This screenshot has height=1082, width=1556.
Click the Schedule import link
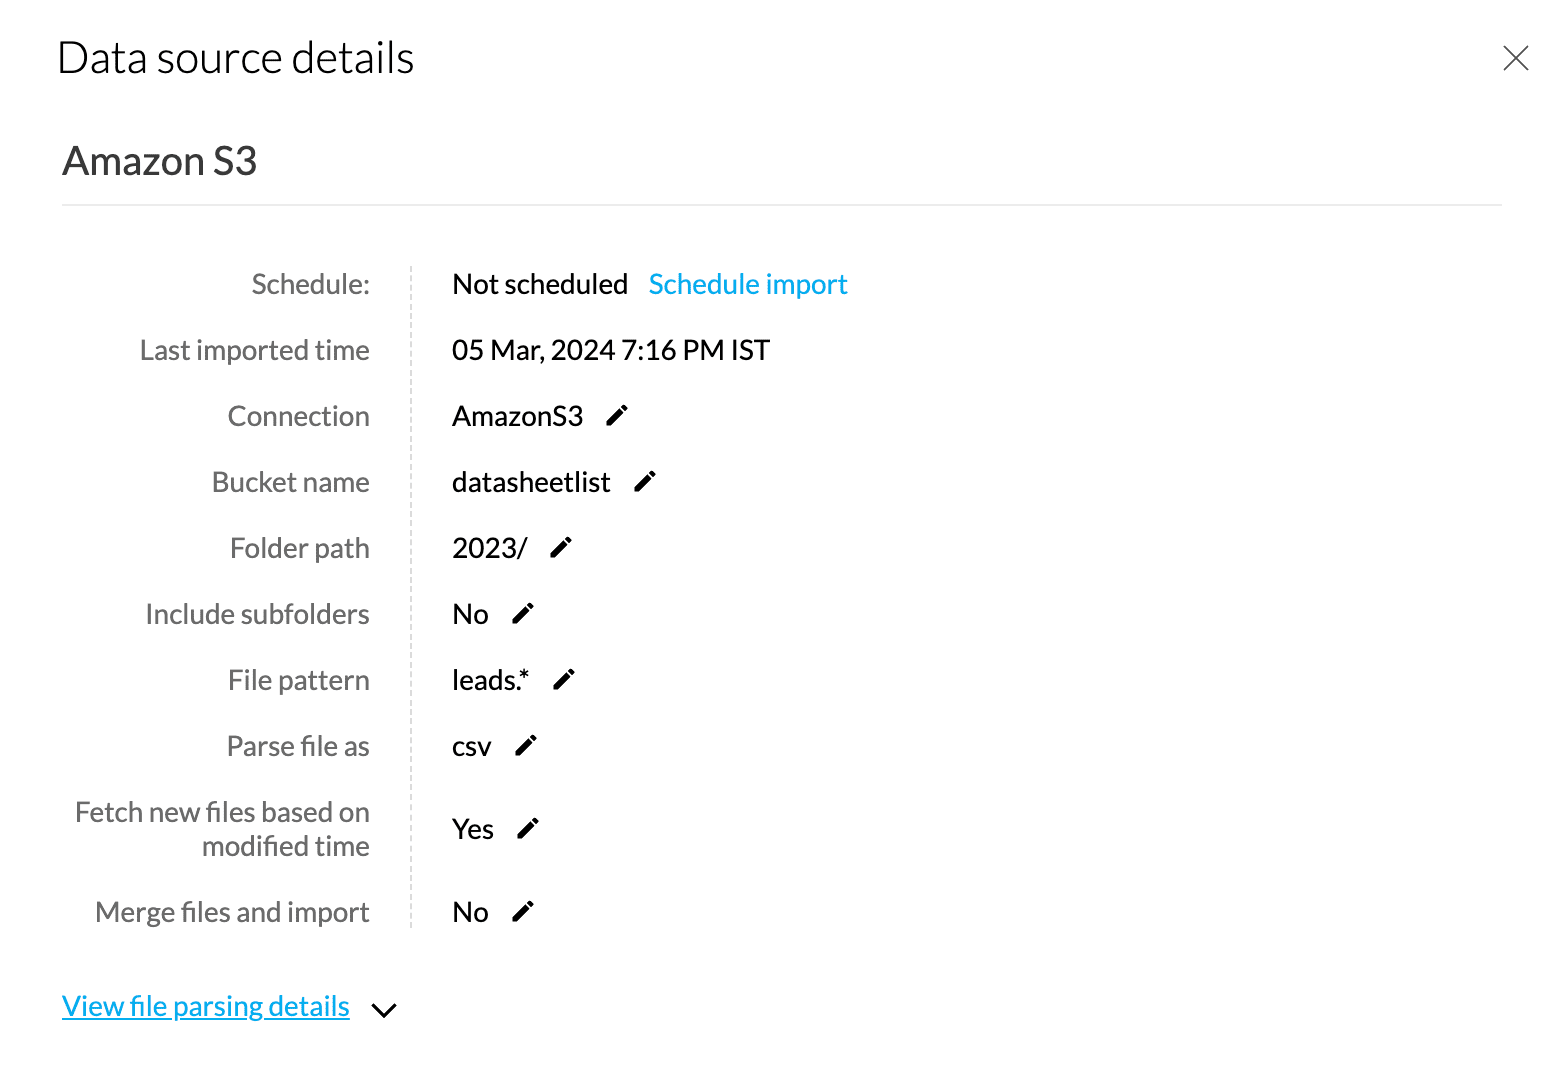coord(747,284)
